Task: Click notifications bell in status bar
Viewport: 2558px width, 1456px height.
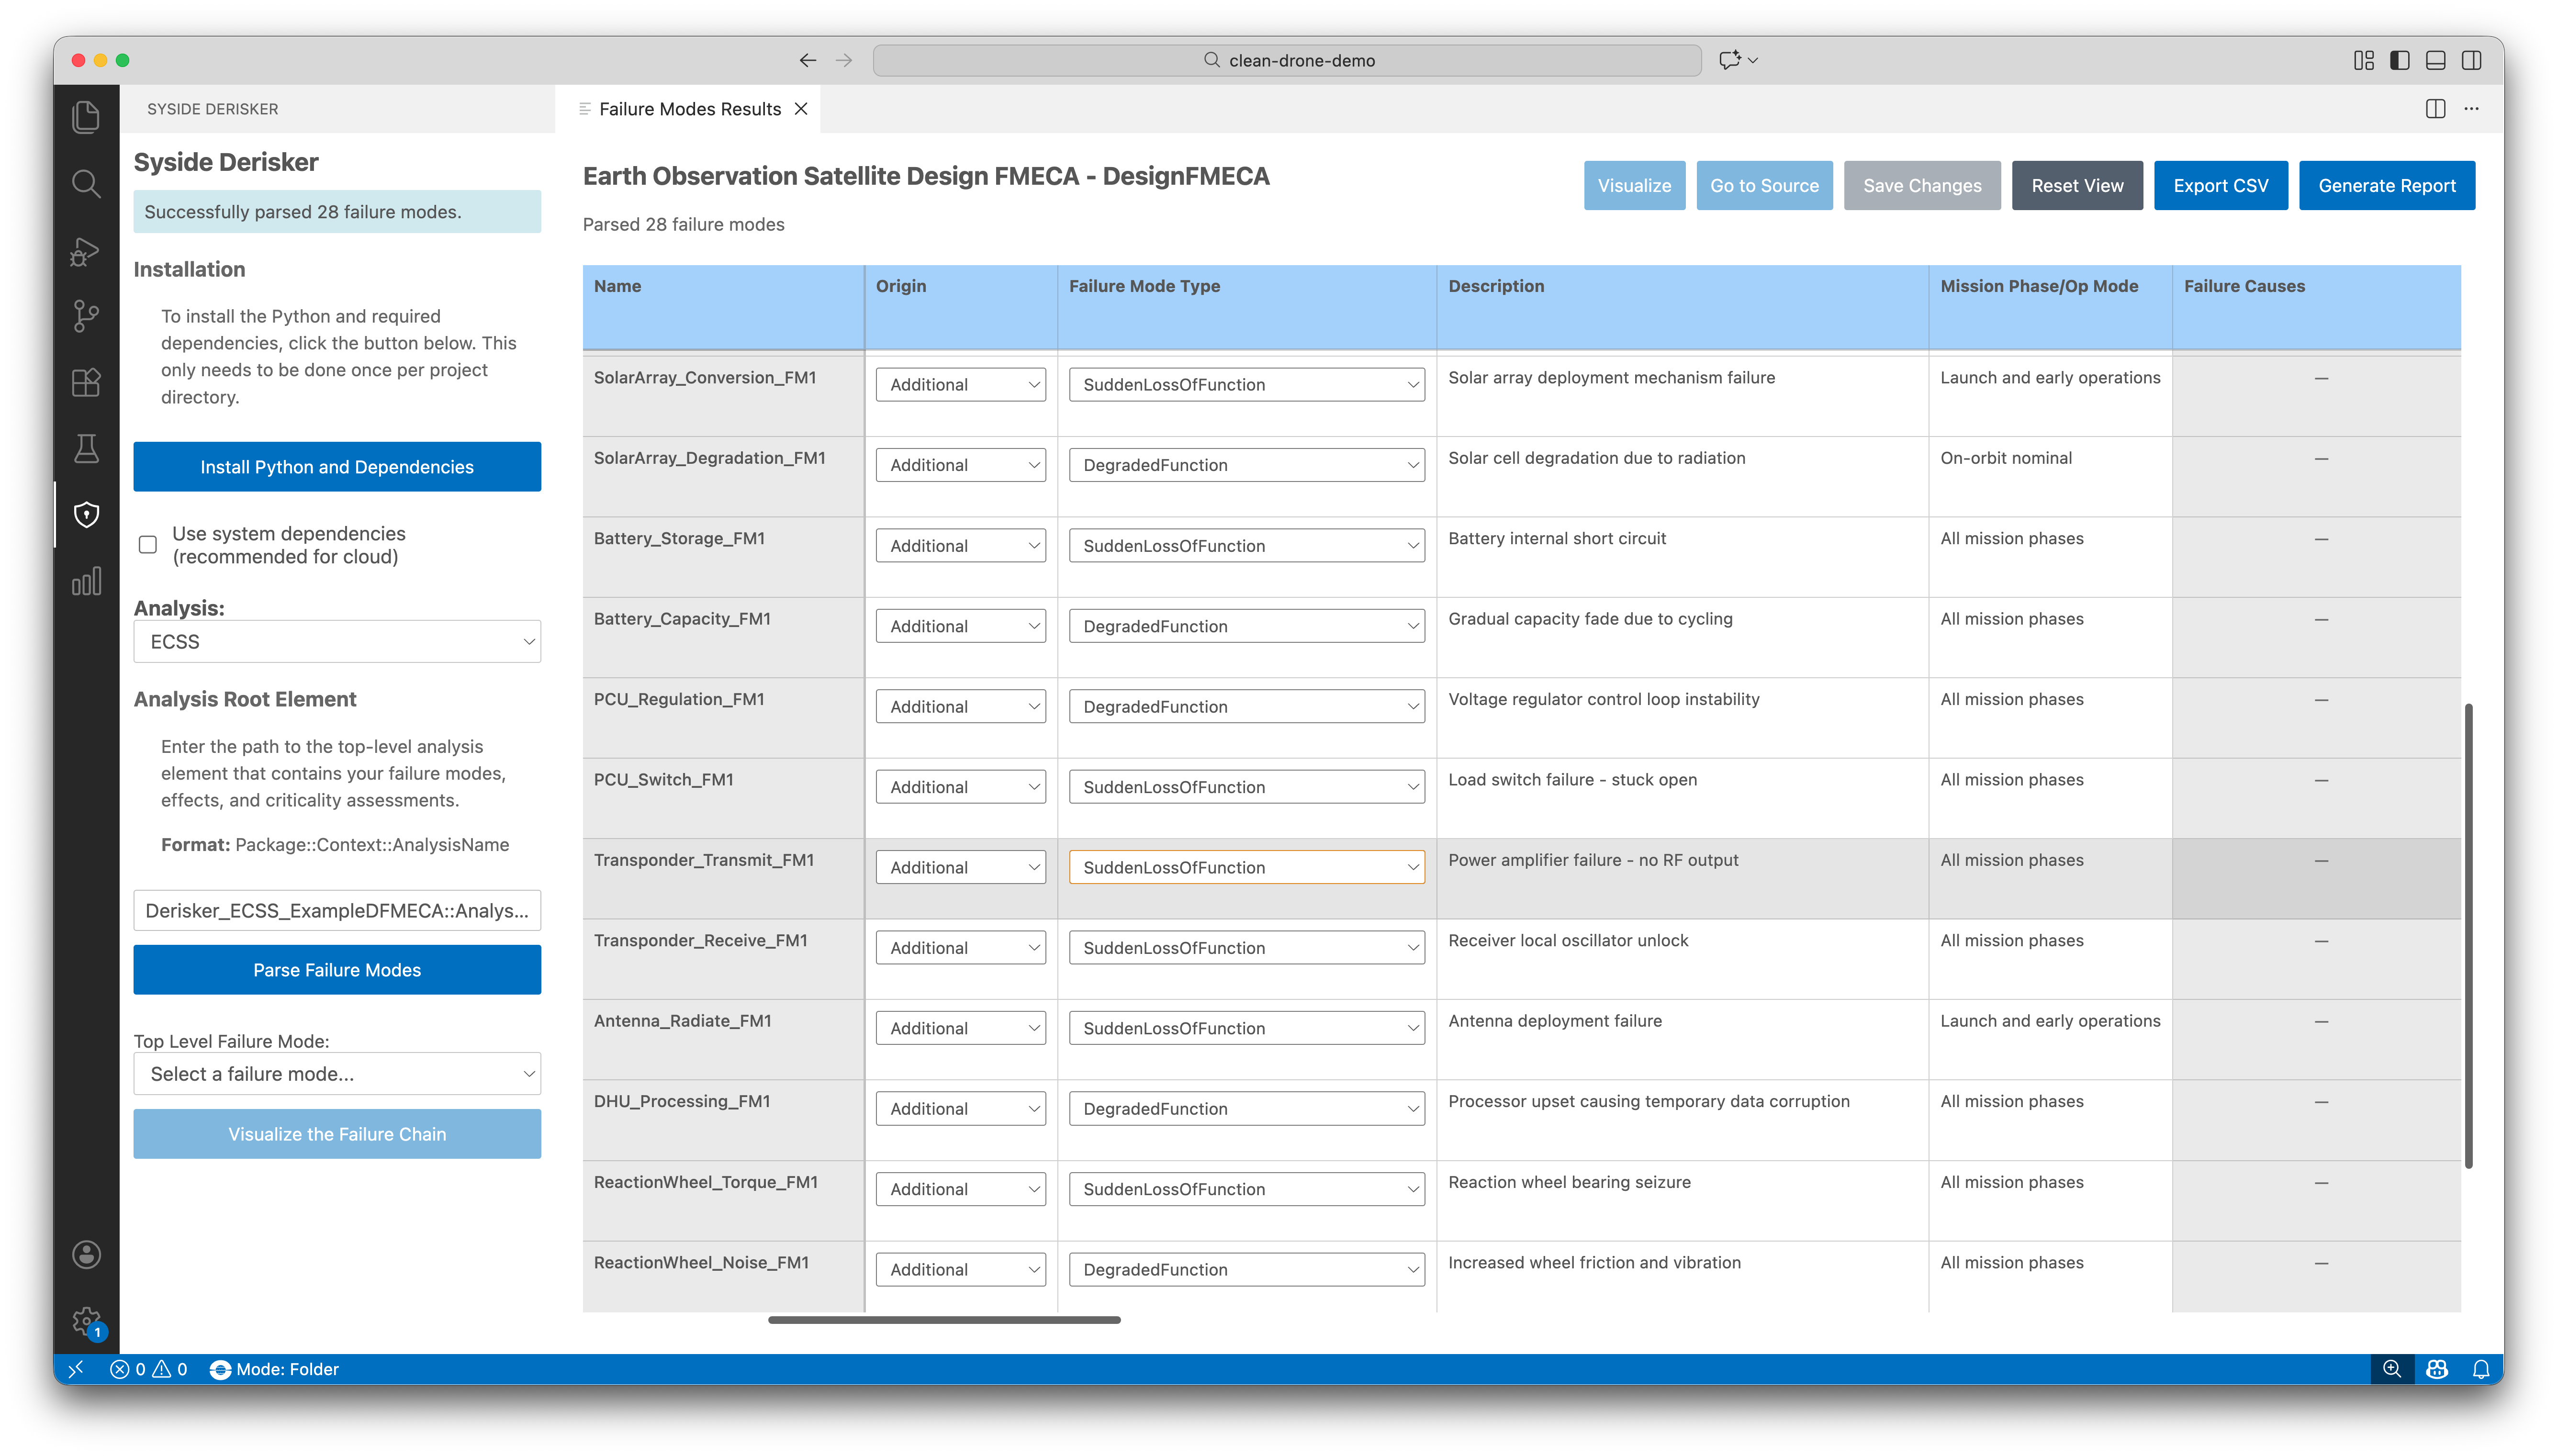Action: point(2480,1369)
